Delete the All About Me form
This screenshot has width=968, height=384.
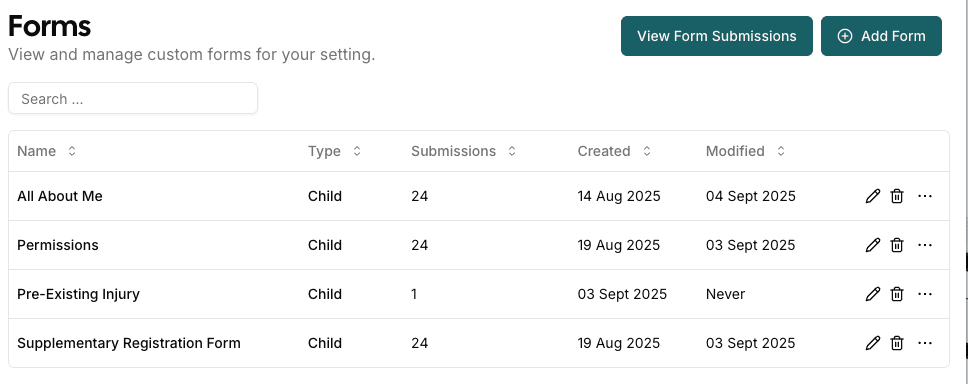(x=897, y=196)
